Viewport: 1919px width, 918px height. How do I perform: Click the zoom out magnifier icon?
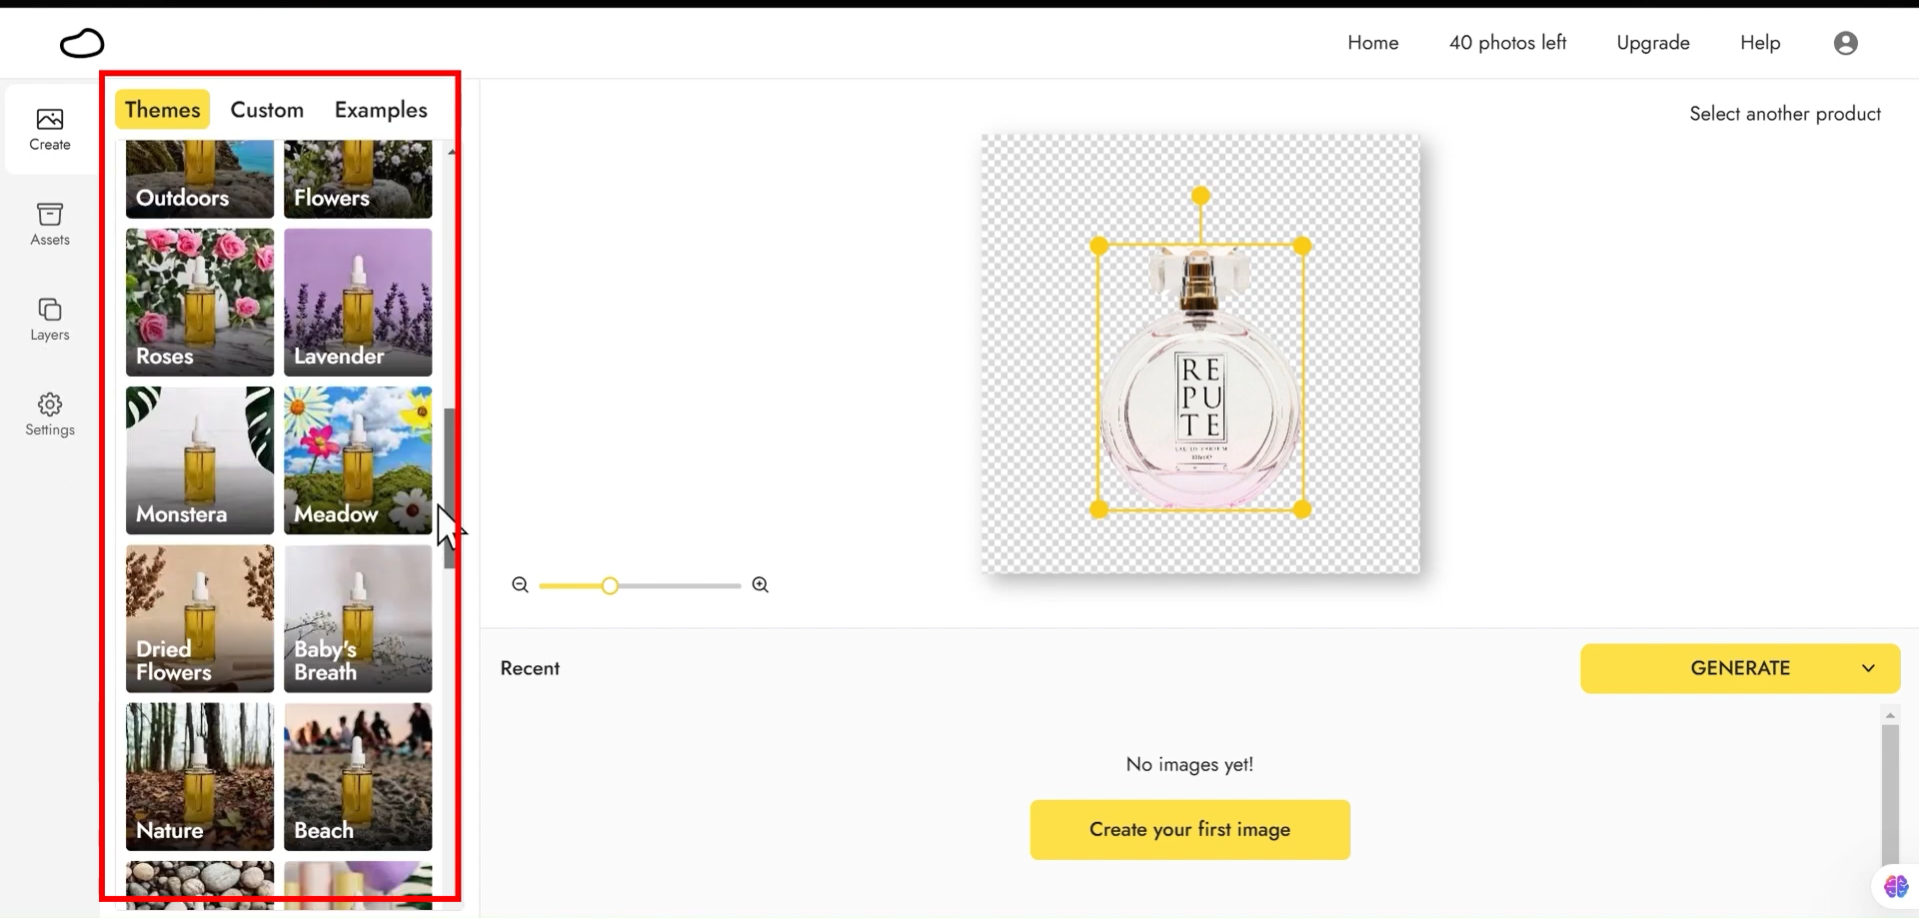coord(520,585)
